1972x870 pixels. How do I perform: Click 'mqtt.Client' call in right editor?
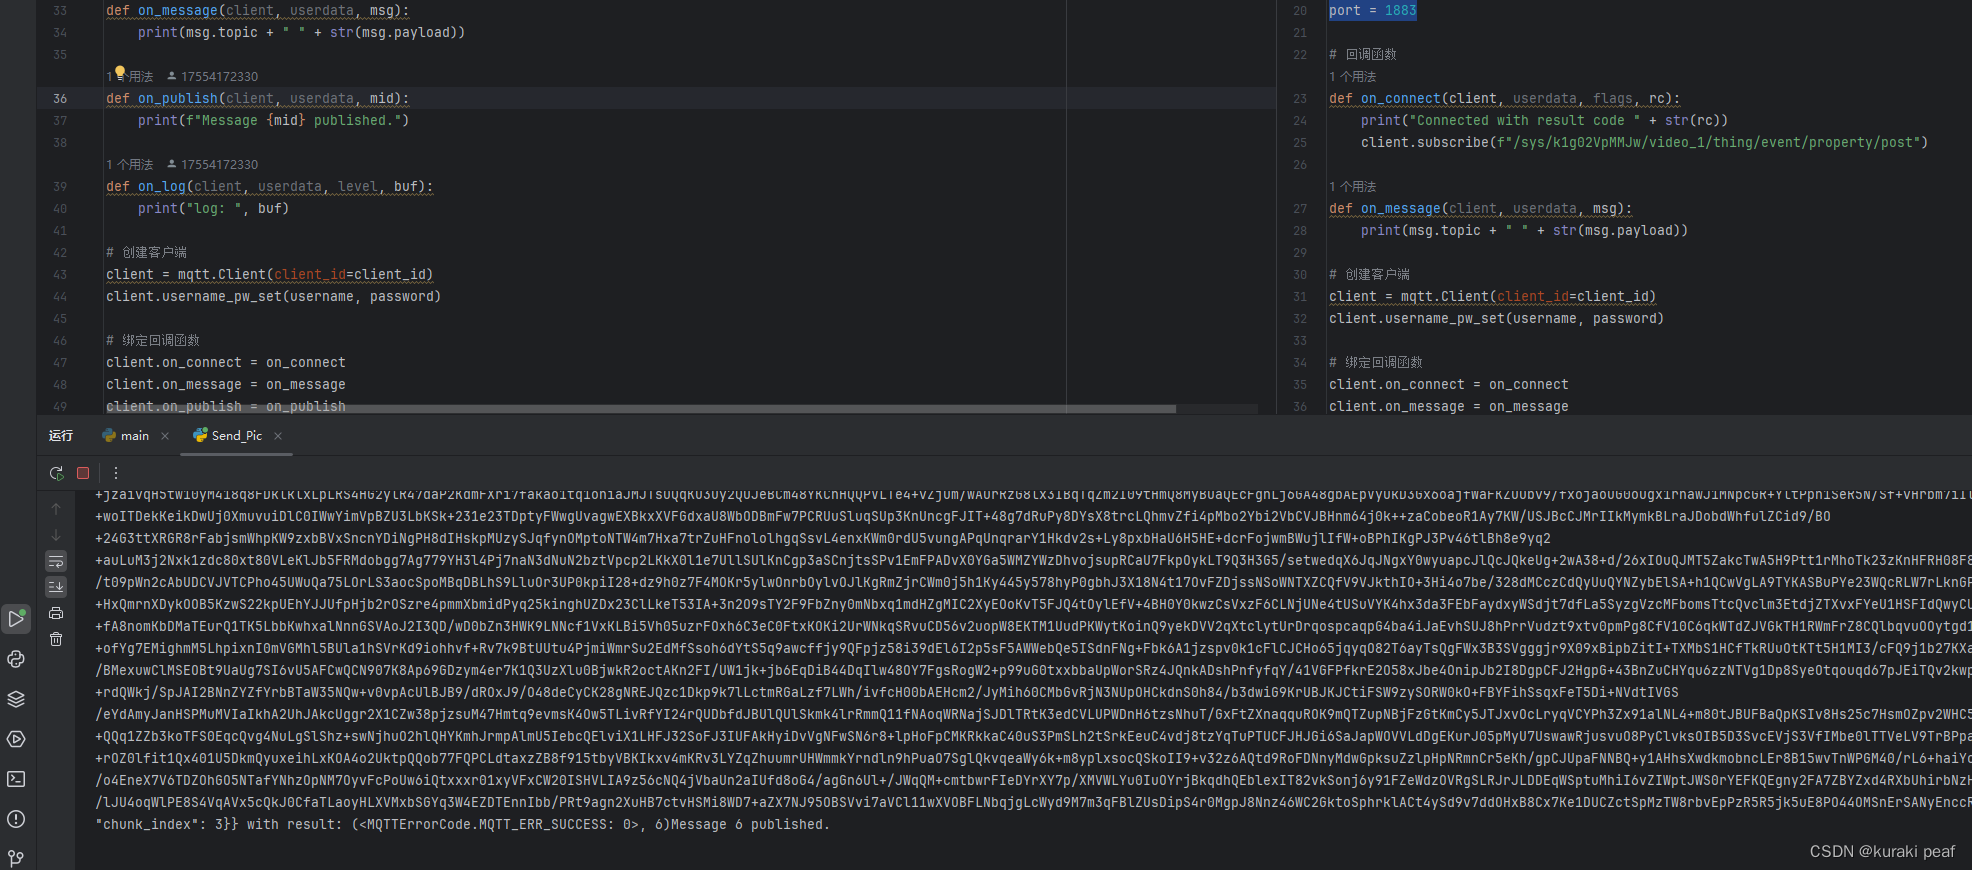pos(1445,297)
